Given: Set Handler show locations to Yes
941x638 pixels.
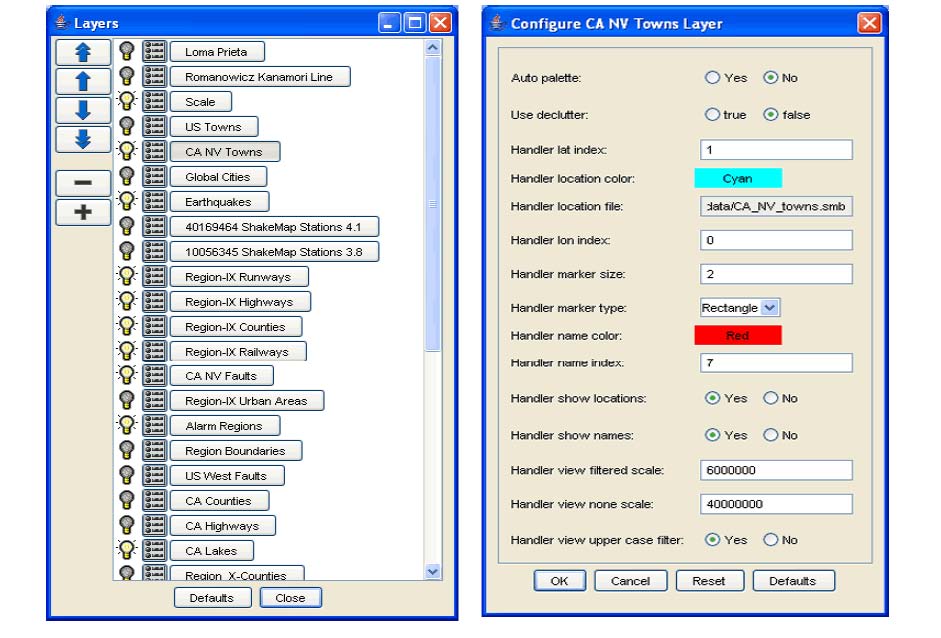Looking at the screenshot, I should 712,398.
